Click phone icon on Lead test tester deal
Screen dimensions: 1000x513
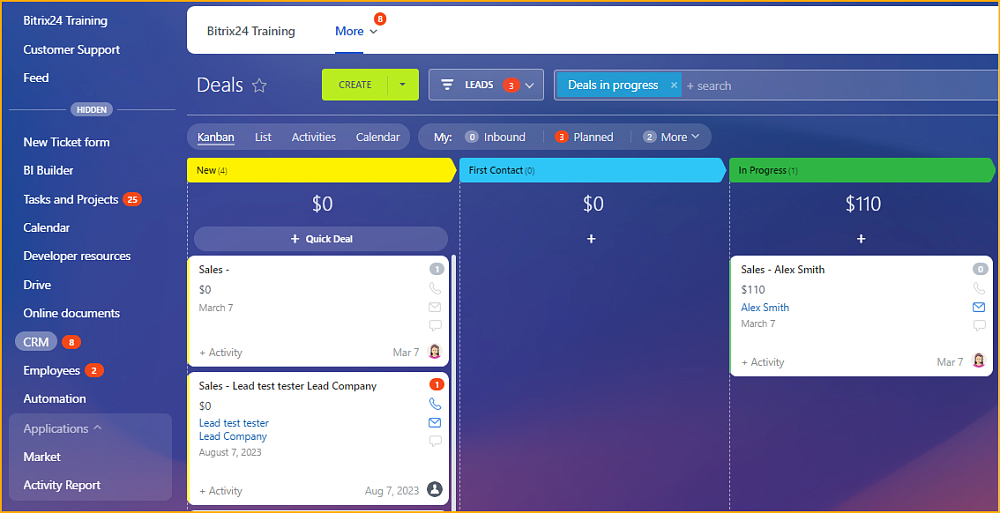click(x=435, y=404)
